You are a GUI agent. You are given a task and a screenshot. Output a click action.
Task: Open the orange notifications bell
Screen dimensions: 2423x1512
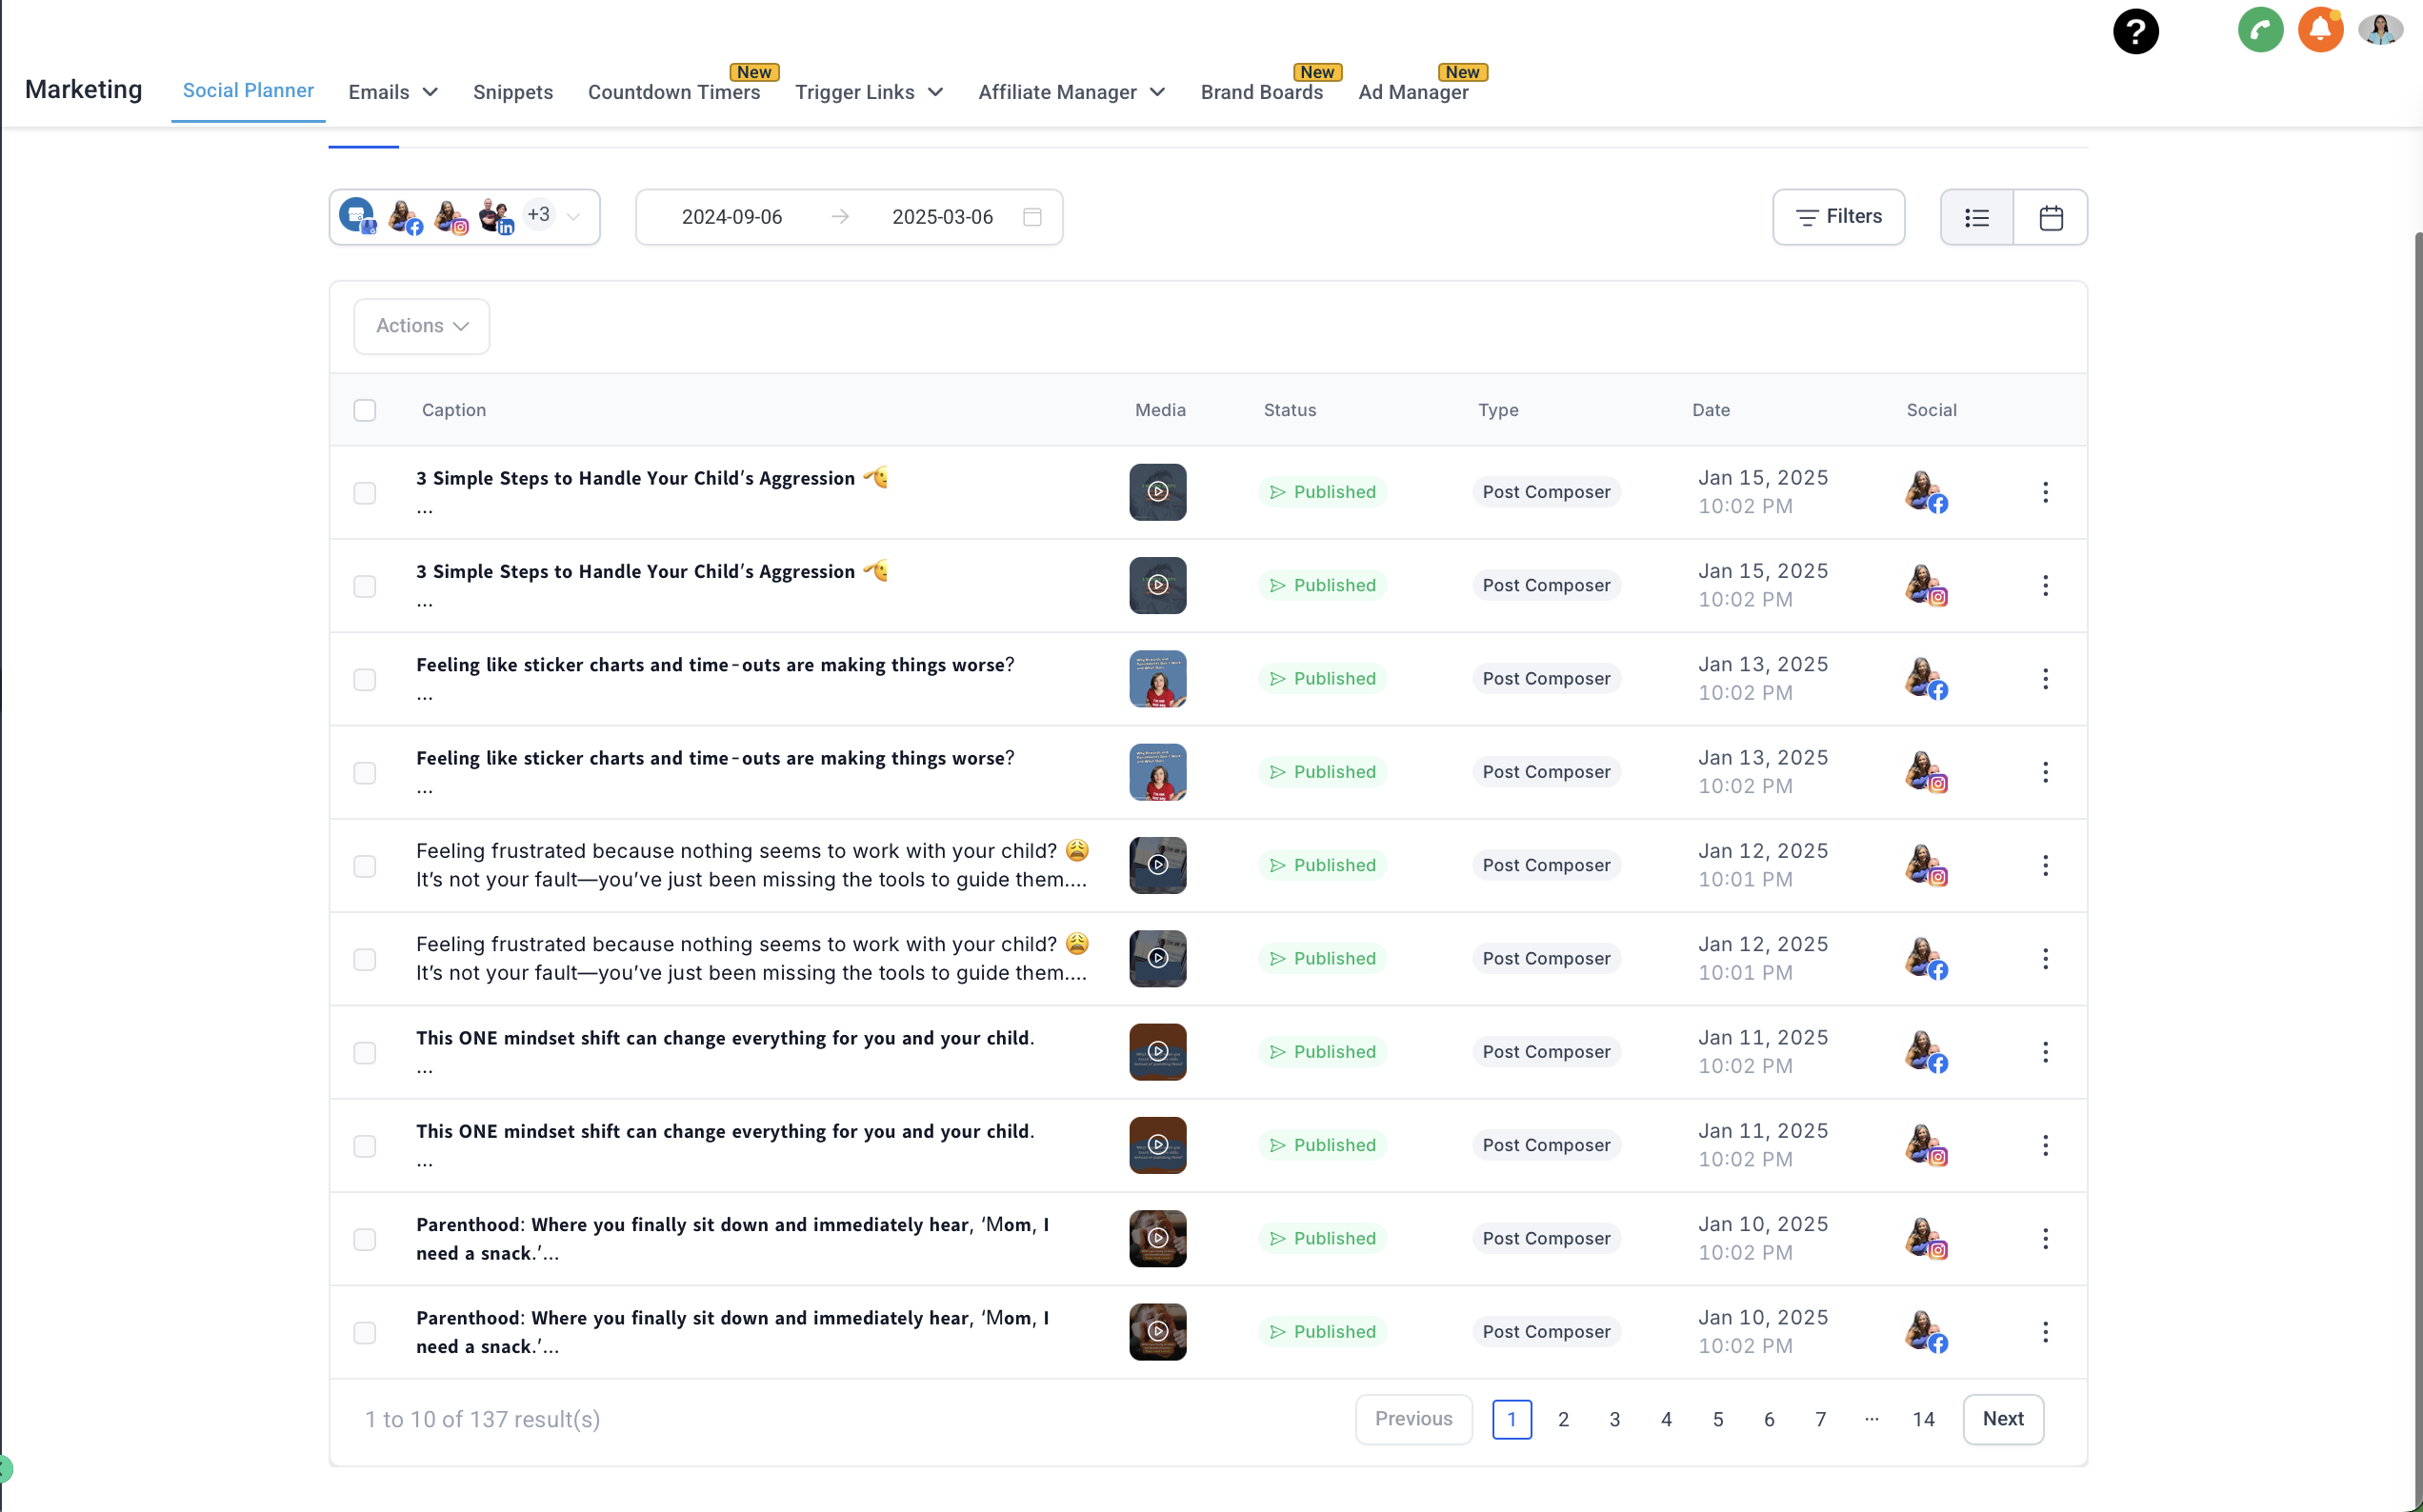click(2320, 30)
